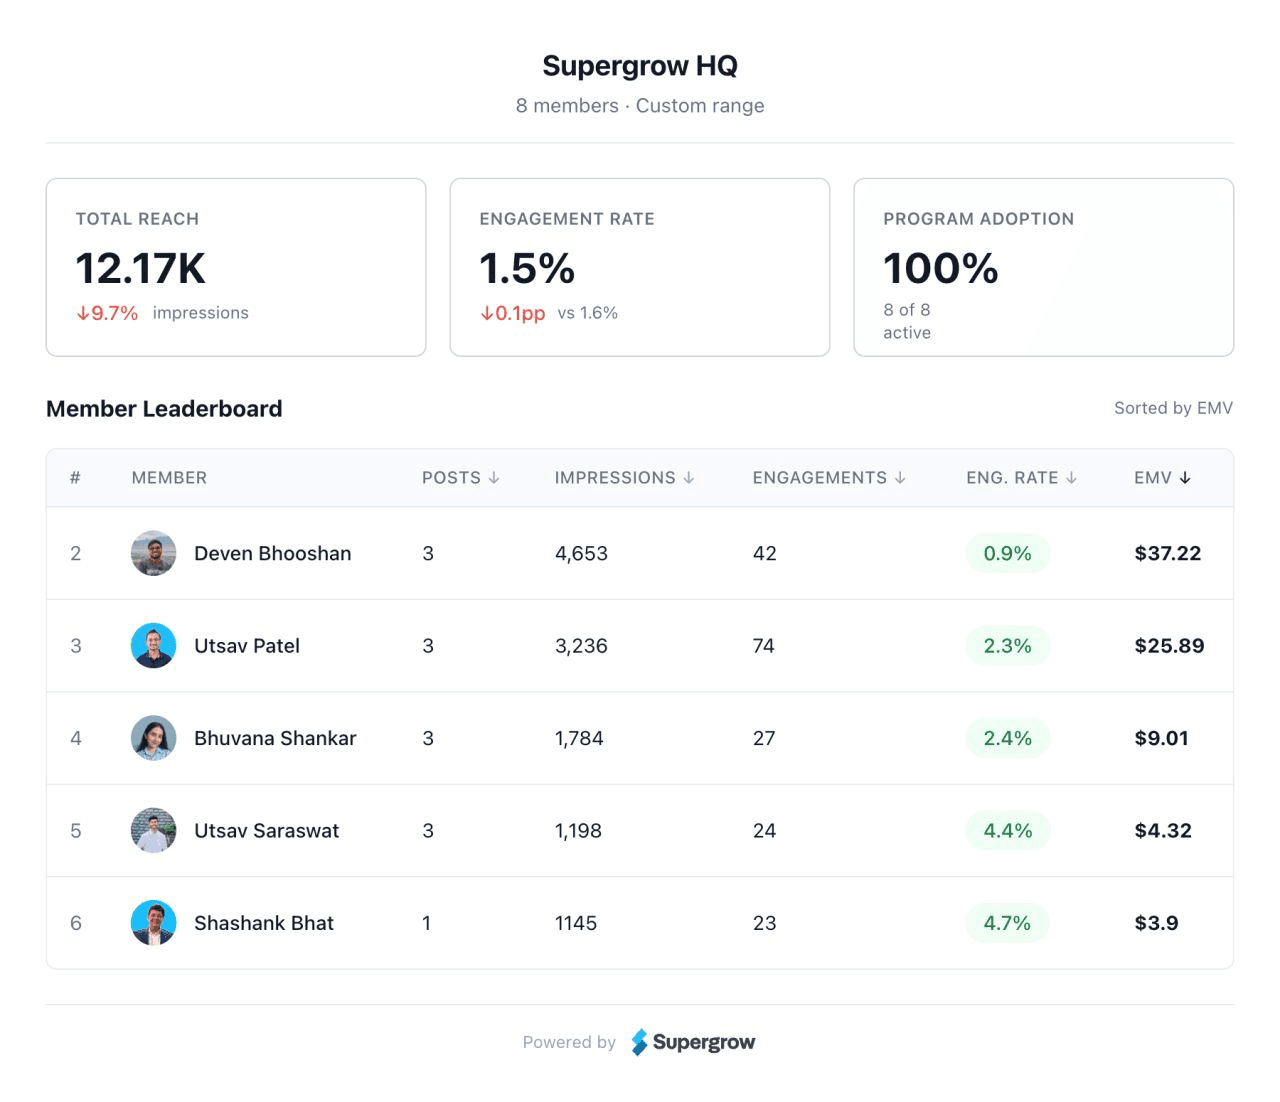Sort the leaderboard by Posts column arrow
This screenshot has height=1102, width=1280.
tap(493, 478)
